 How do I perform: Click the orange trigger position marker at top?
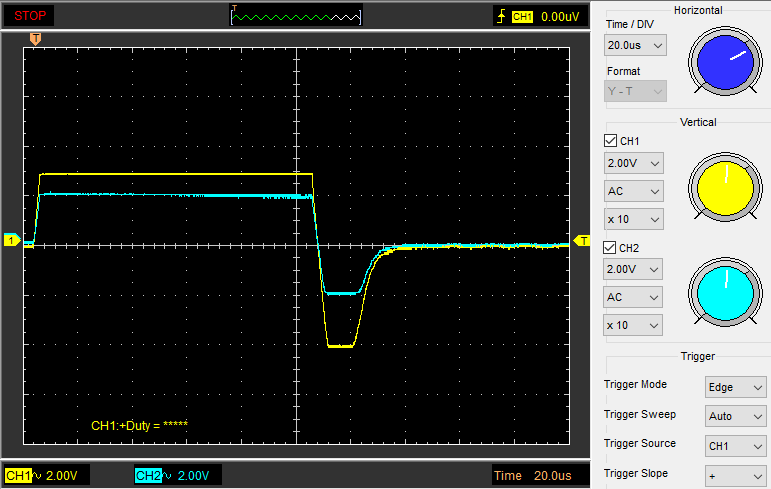coord(35,39)
